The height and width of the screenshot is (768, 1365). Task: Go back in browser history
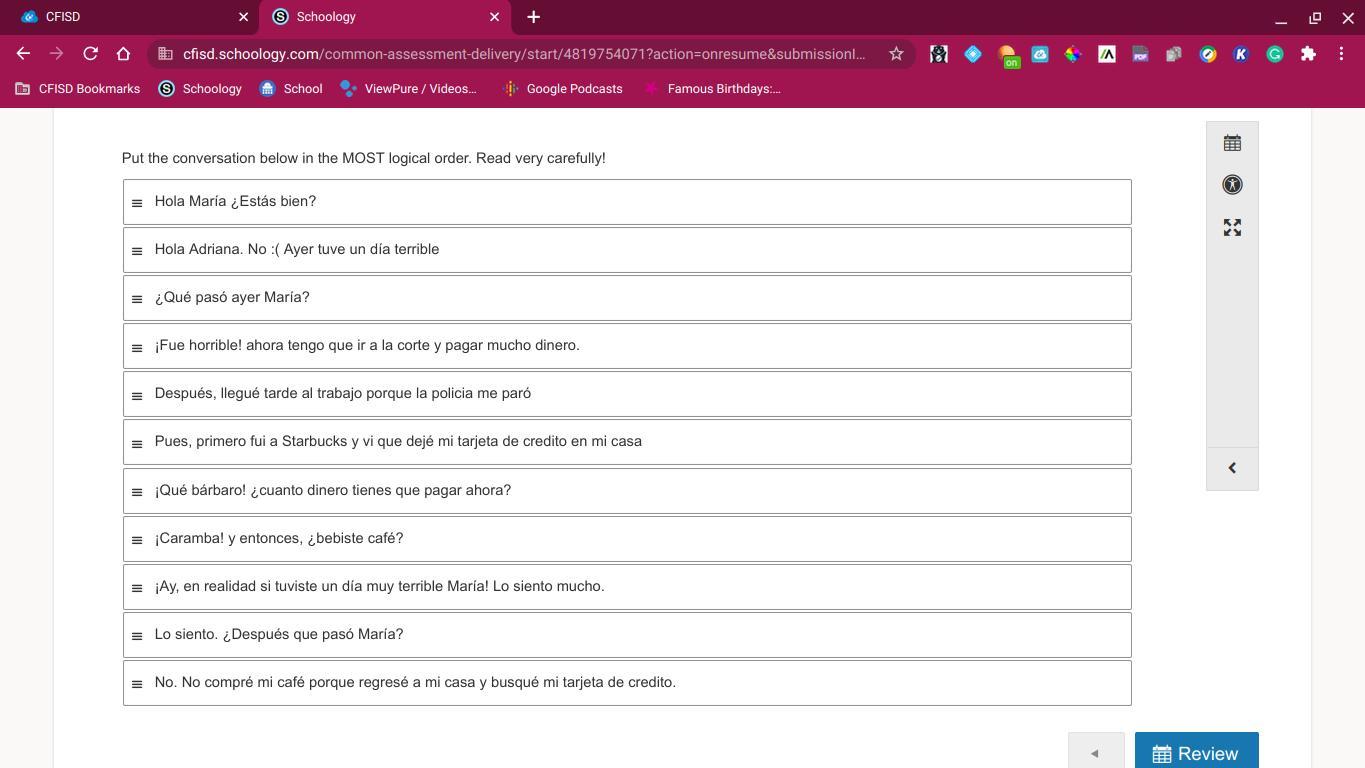pyautogui.click(x=23, y=54)
